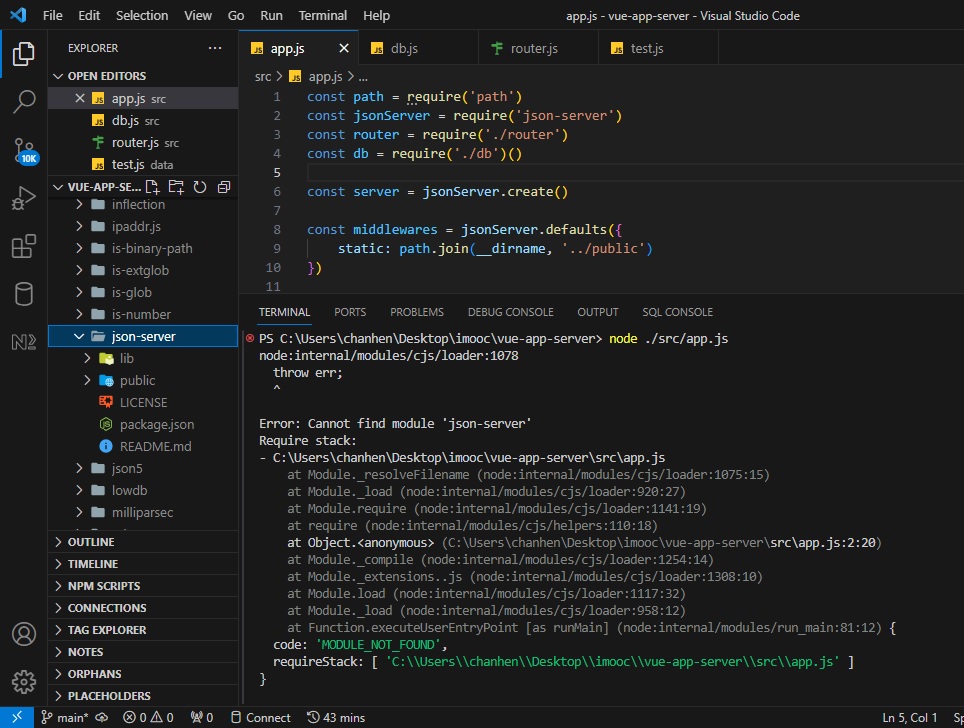964x728 pixels.
Task: Collapse the OPEN EDITORS section
Action: point(106,76)
